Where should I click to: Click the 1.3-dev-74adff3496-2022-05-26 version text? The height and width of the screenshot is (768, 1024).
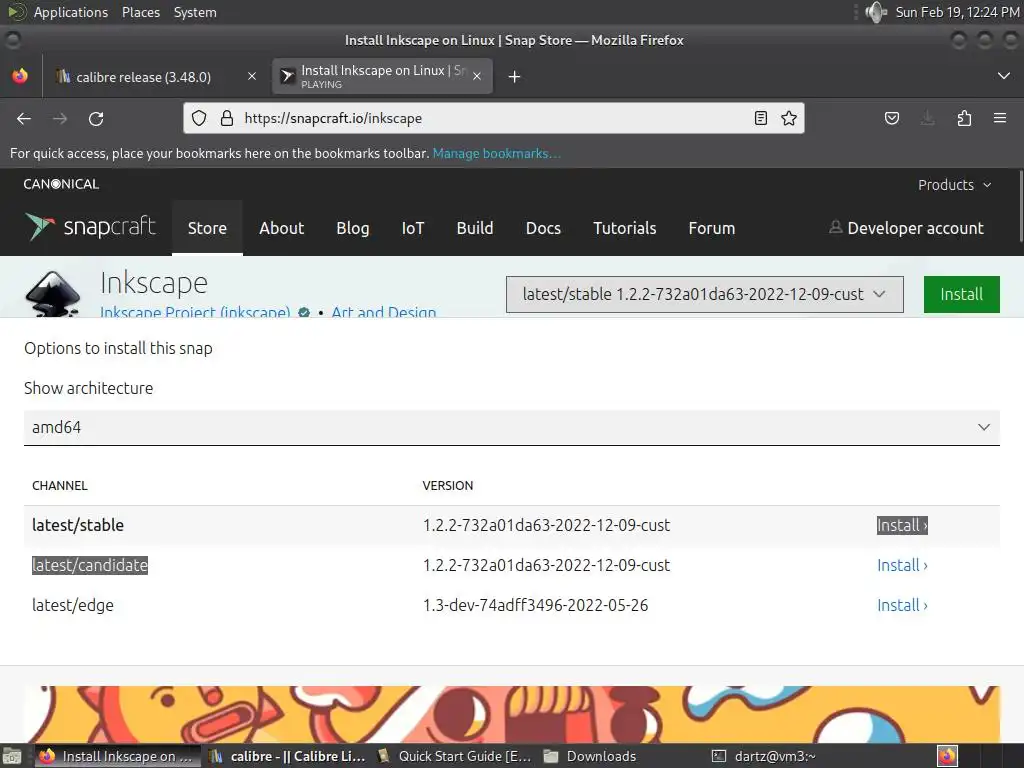pyautogui.click(x=536, y=605)
